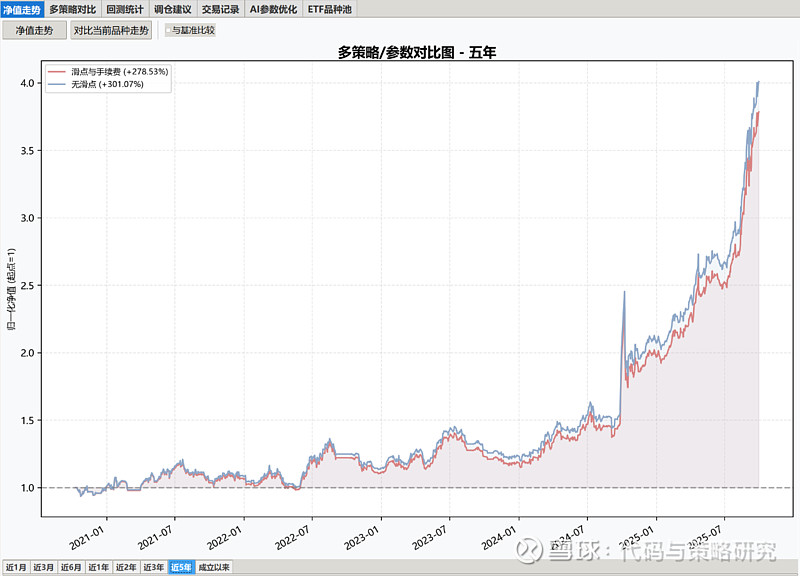Click the 对比当前品种走势 button

point(111,30)
